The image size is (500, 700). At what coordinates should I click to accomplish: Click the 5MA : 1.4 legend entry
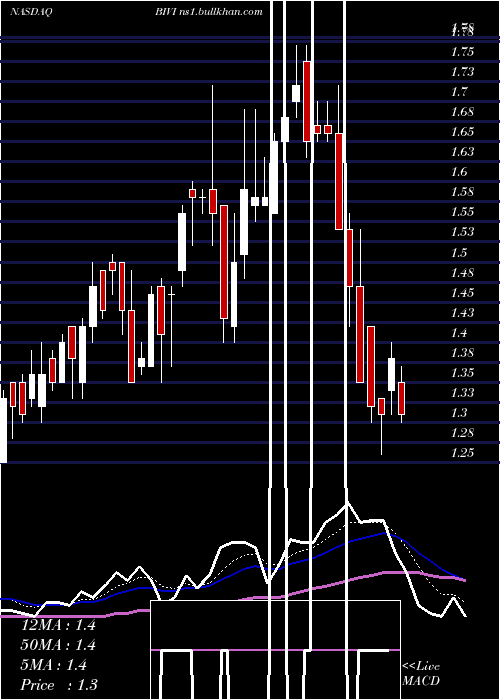pos(55,665)
